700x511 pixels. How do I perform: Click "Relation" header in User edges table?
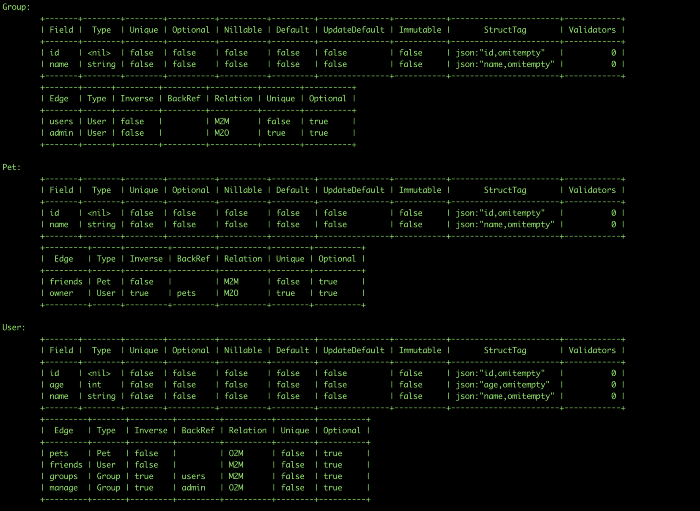point(246,431)
